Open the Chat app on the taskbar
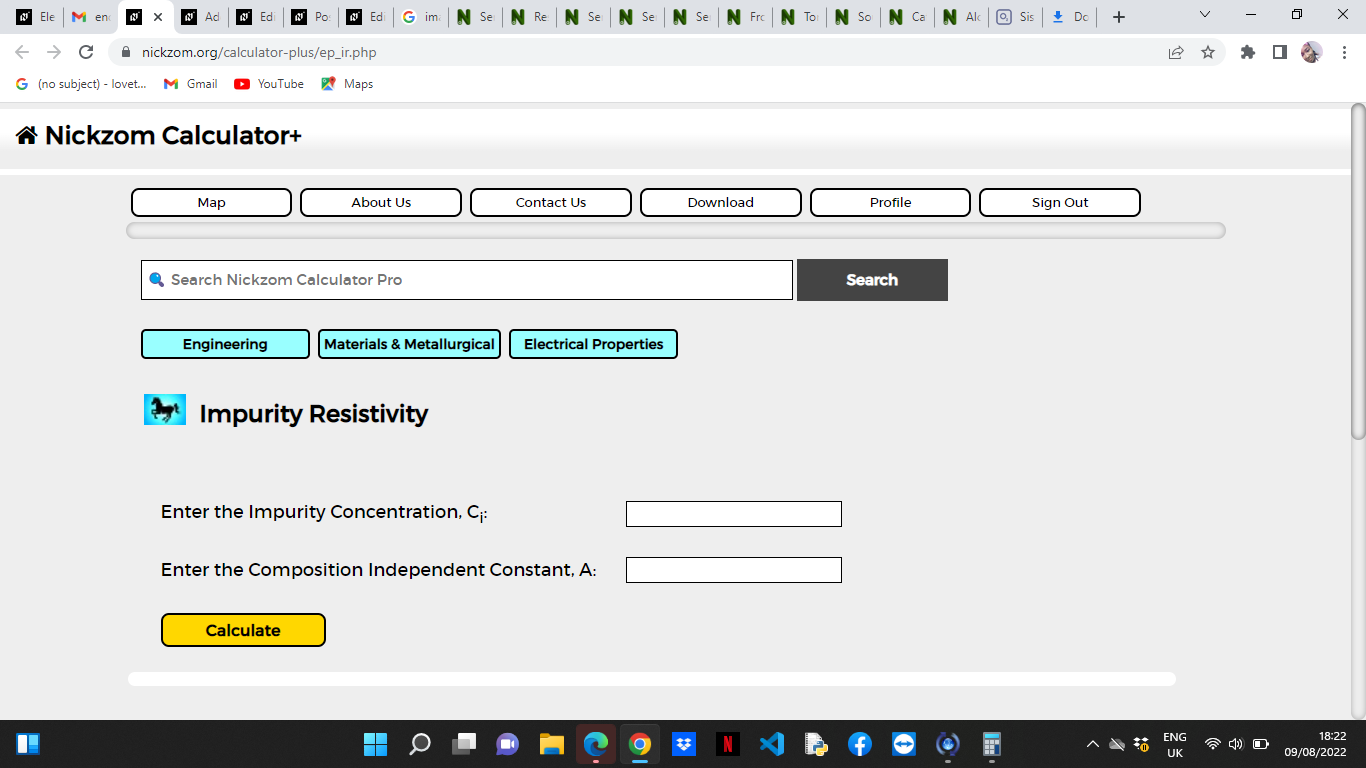This screenshot has height=768, width=1366. click(508, 744)
